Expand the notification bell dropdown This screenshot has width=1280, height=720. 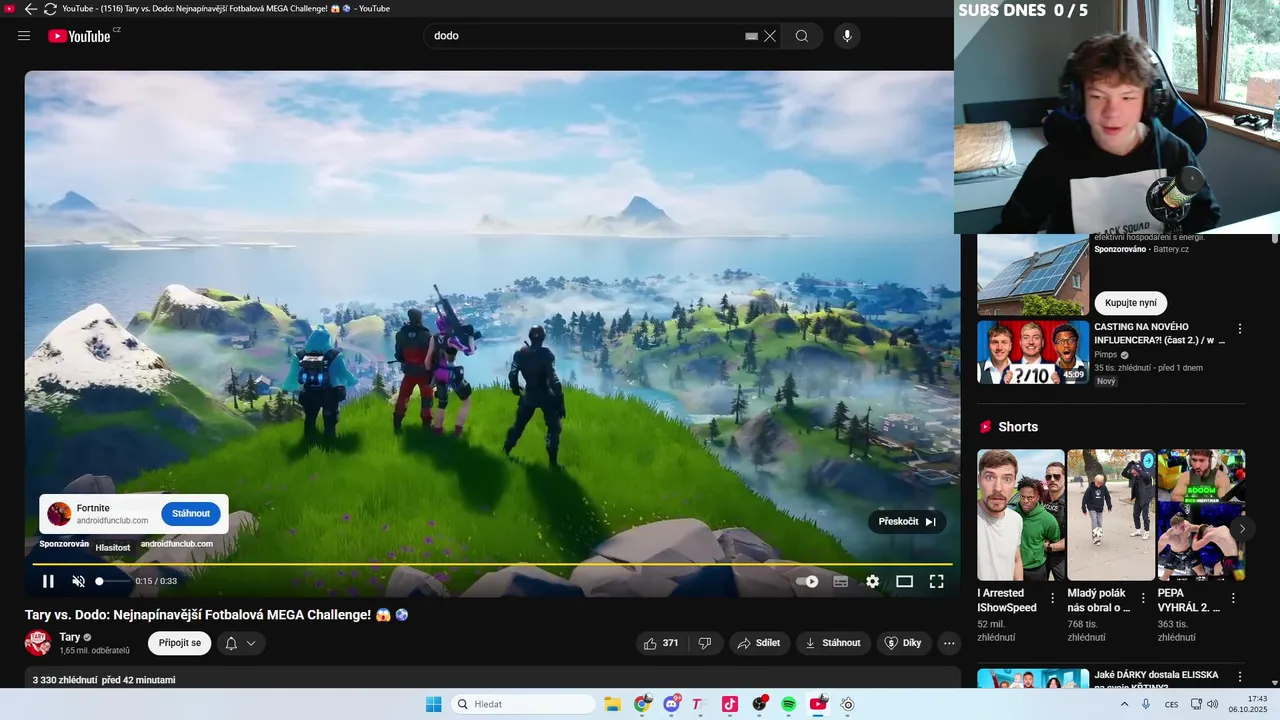tap(241, 643)
